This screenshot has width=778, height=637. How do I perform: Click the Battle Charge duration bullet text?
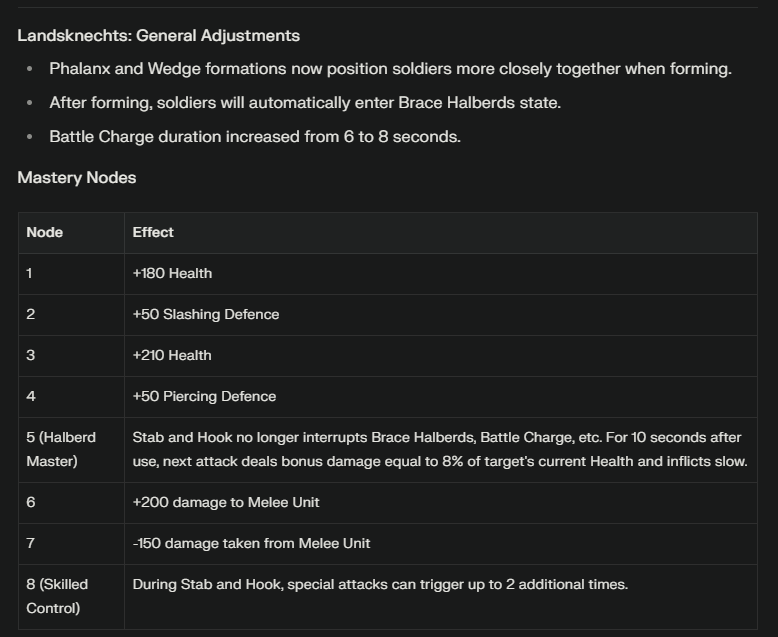pos(255,137)
